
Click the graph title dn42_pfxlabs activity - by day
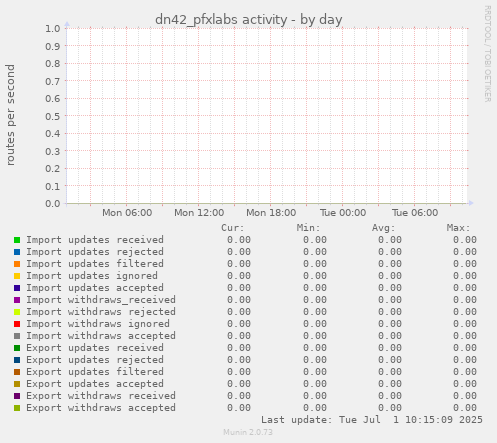(x=249, y=20)
